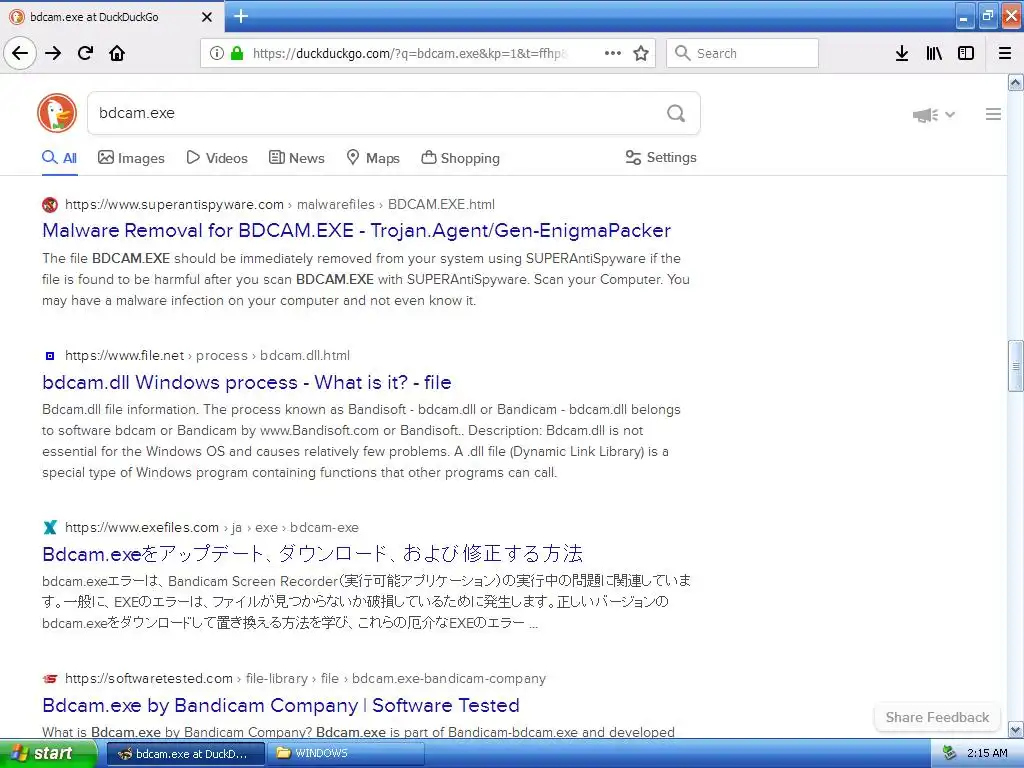Open Malware Removal for BDCAM.EXE result
Viewport: 1024px width, 768px height.
[x=357, y=231]
